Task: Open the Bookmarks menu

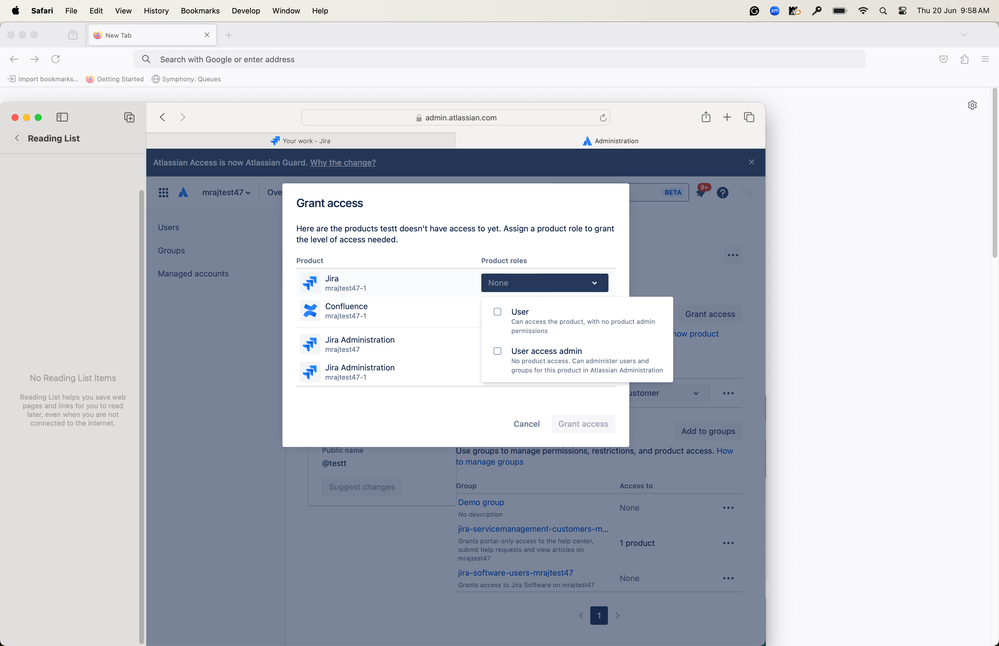Action: pos(200,11)
